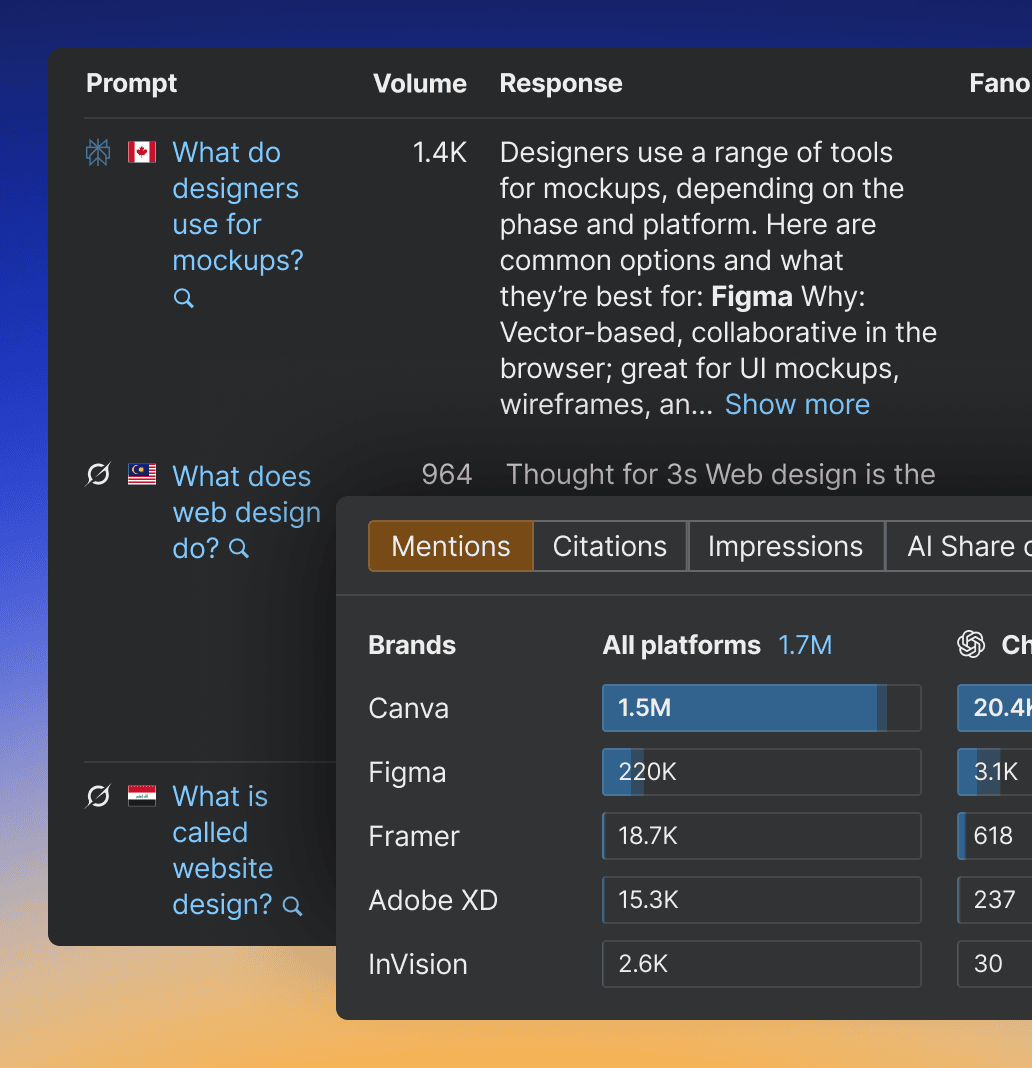Switch to the Citations tab
Screen dimensions: 1032x1068
(610, 546)
